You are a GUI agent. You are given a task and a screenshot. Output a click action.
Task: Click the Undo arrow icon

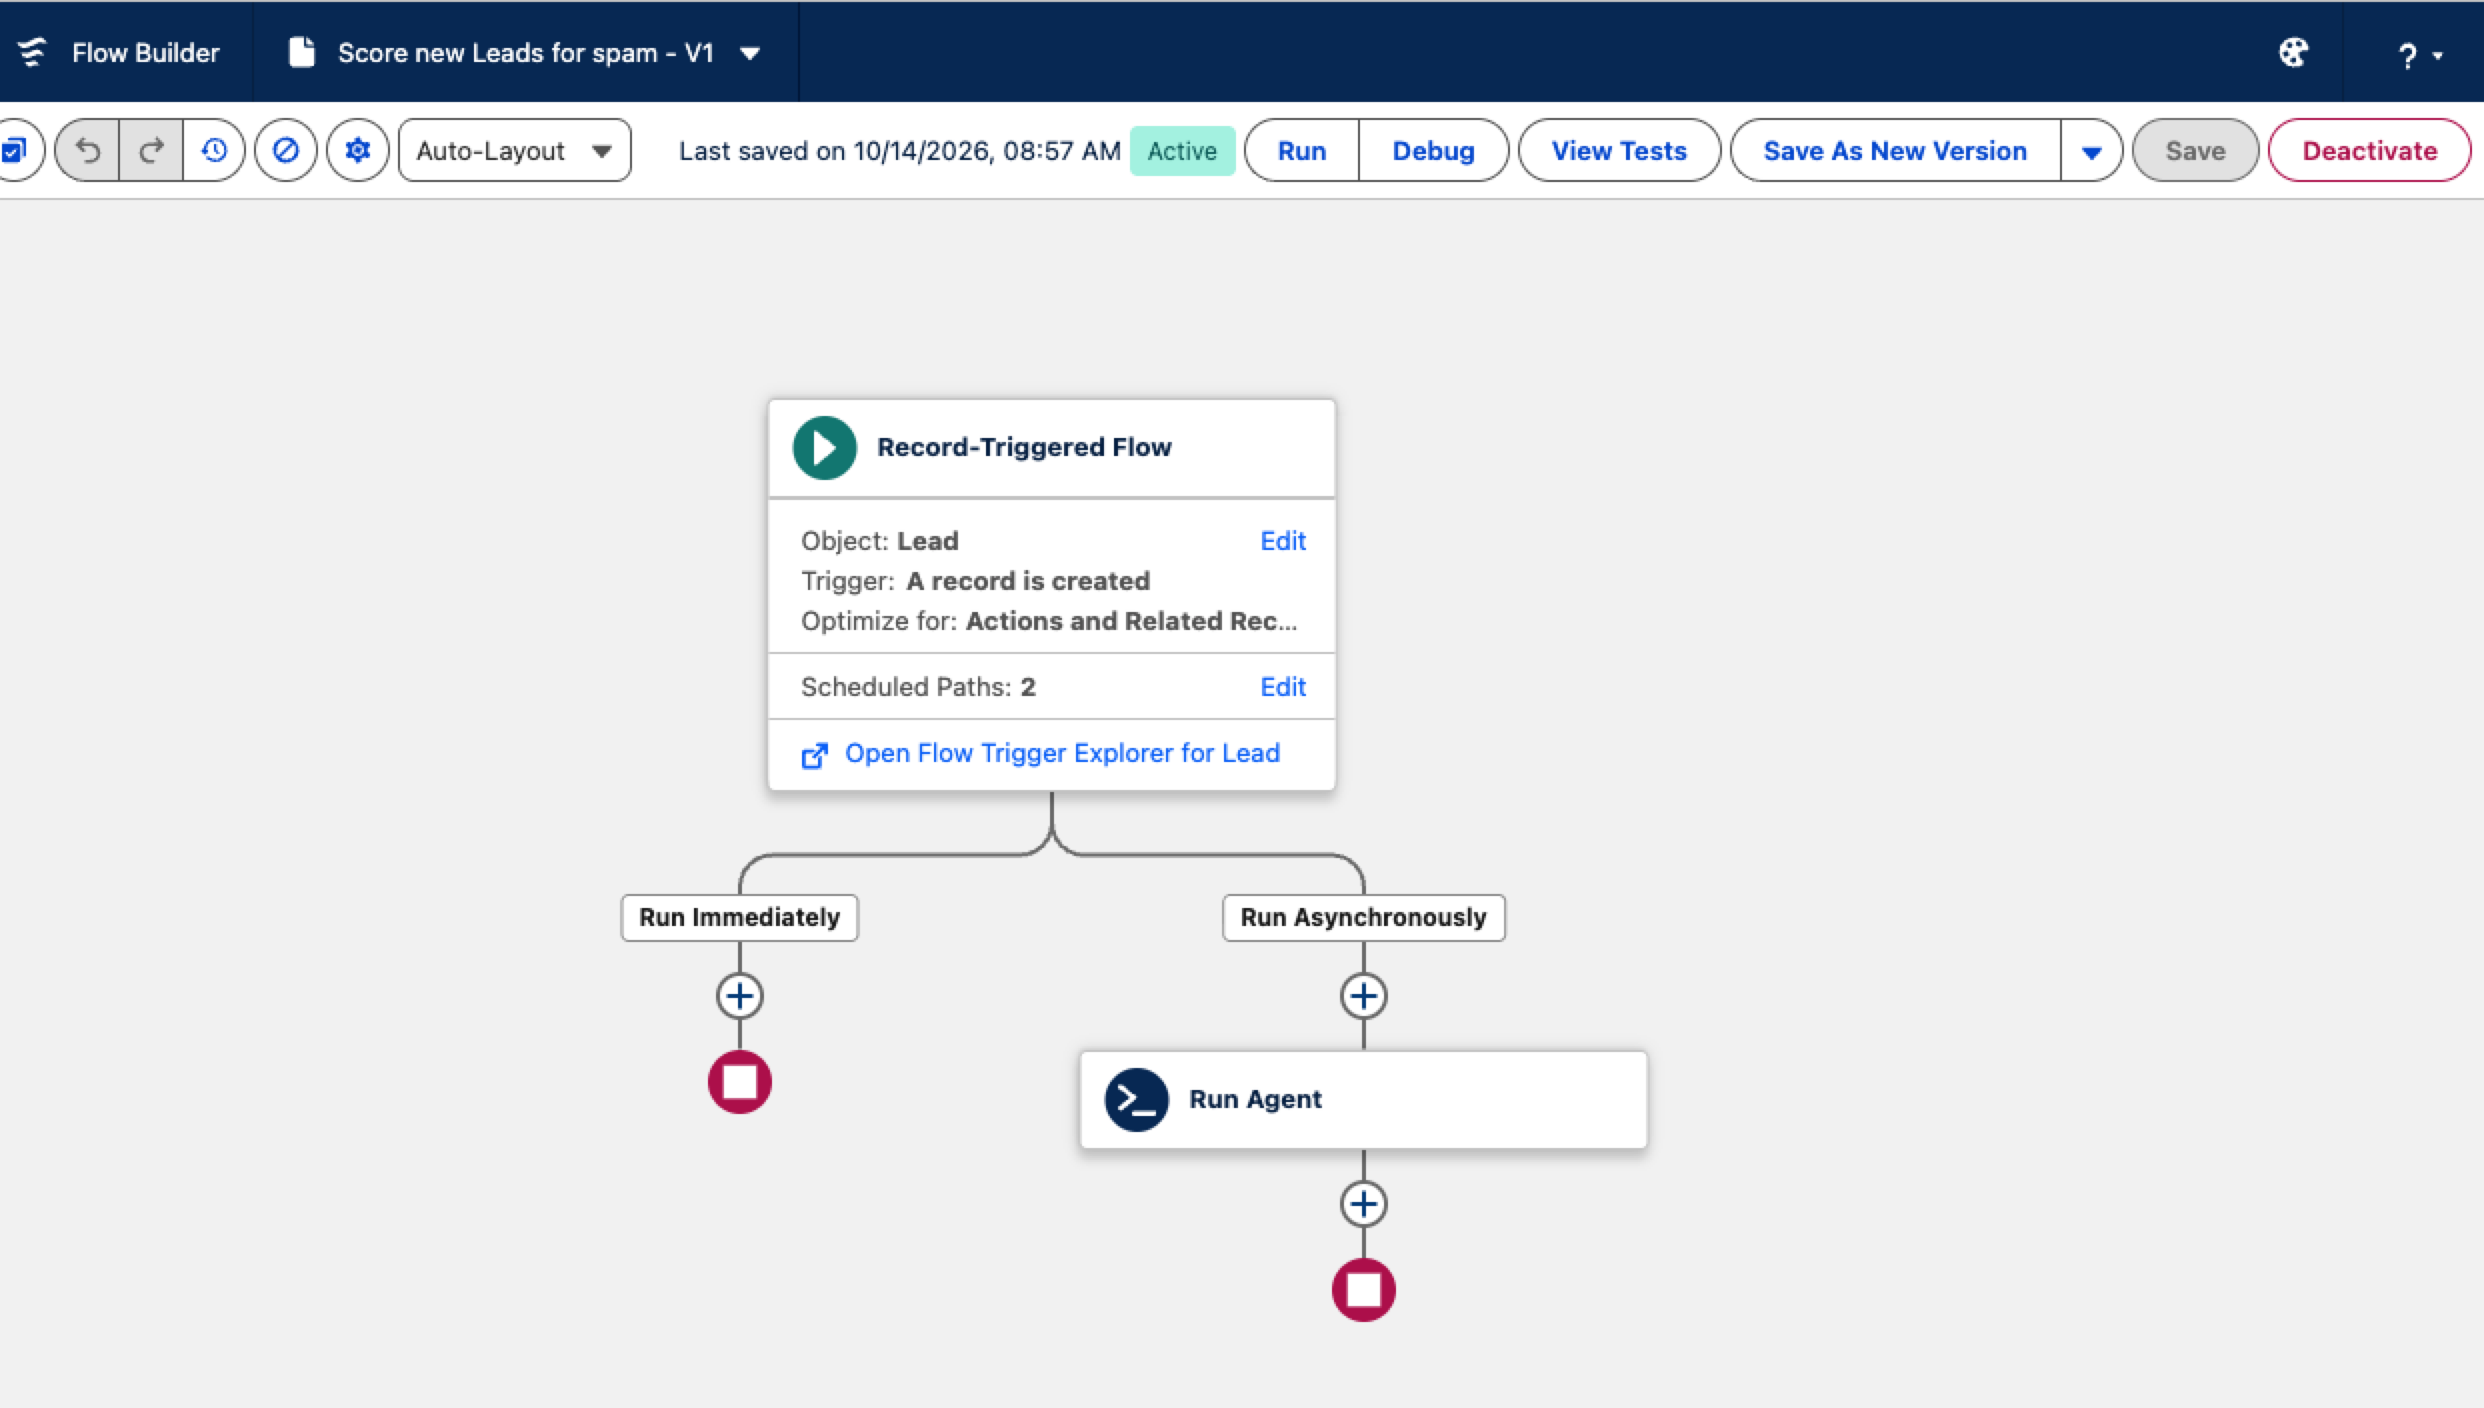88,151
